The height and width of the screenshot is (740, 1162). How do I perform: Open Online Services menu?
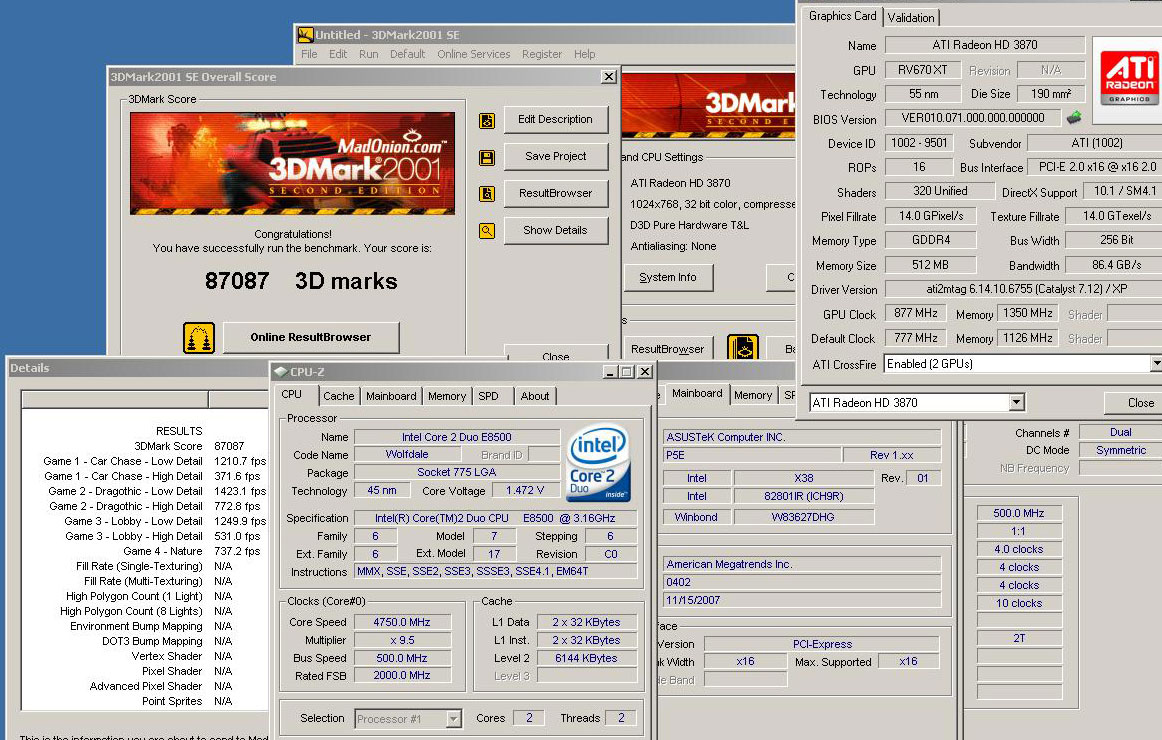(x=474, y=54)
